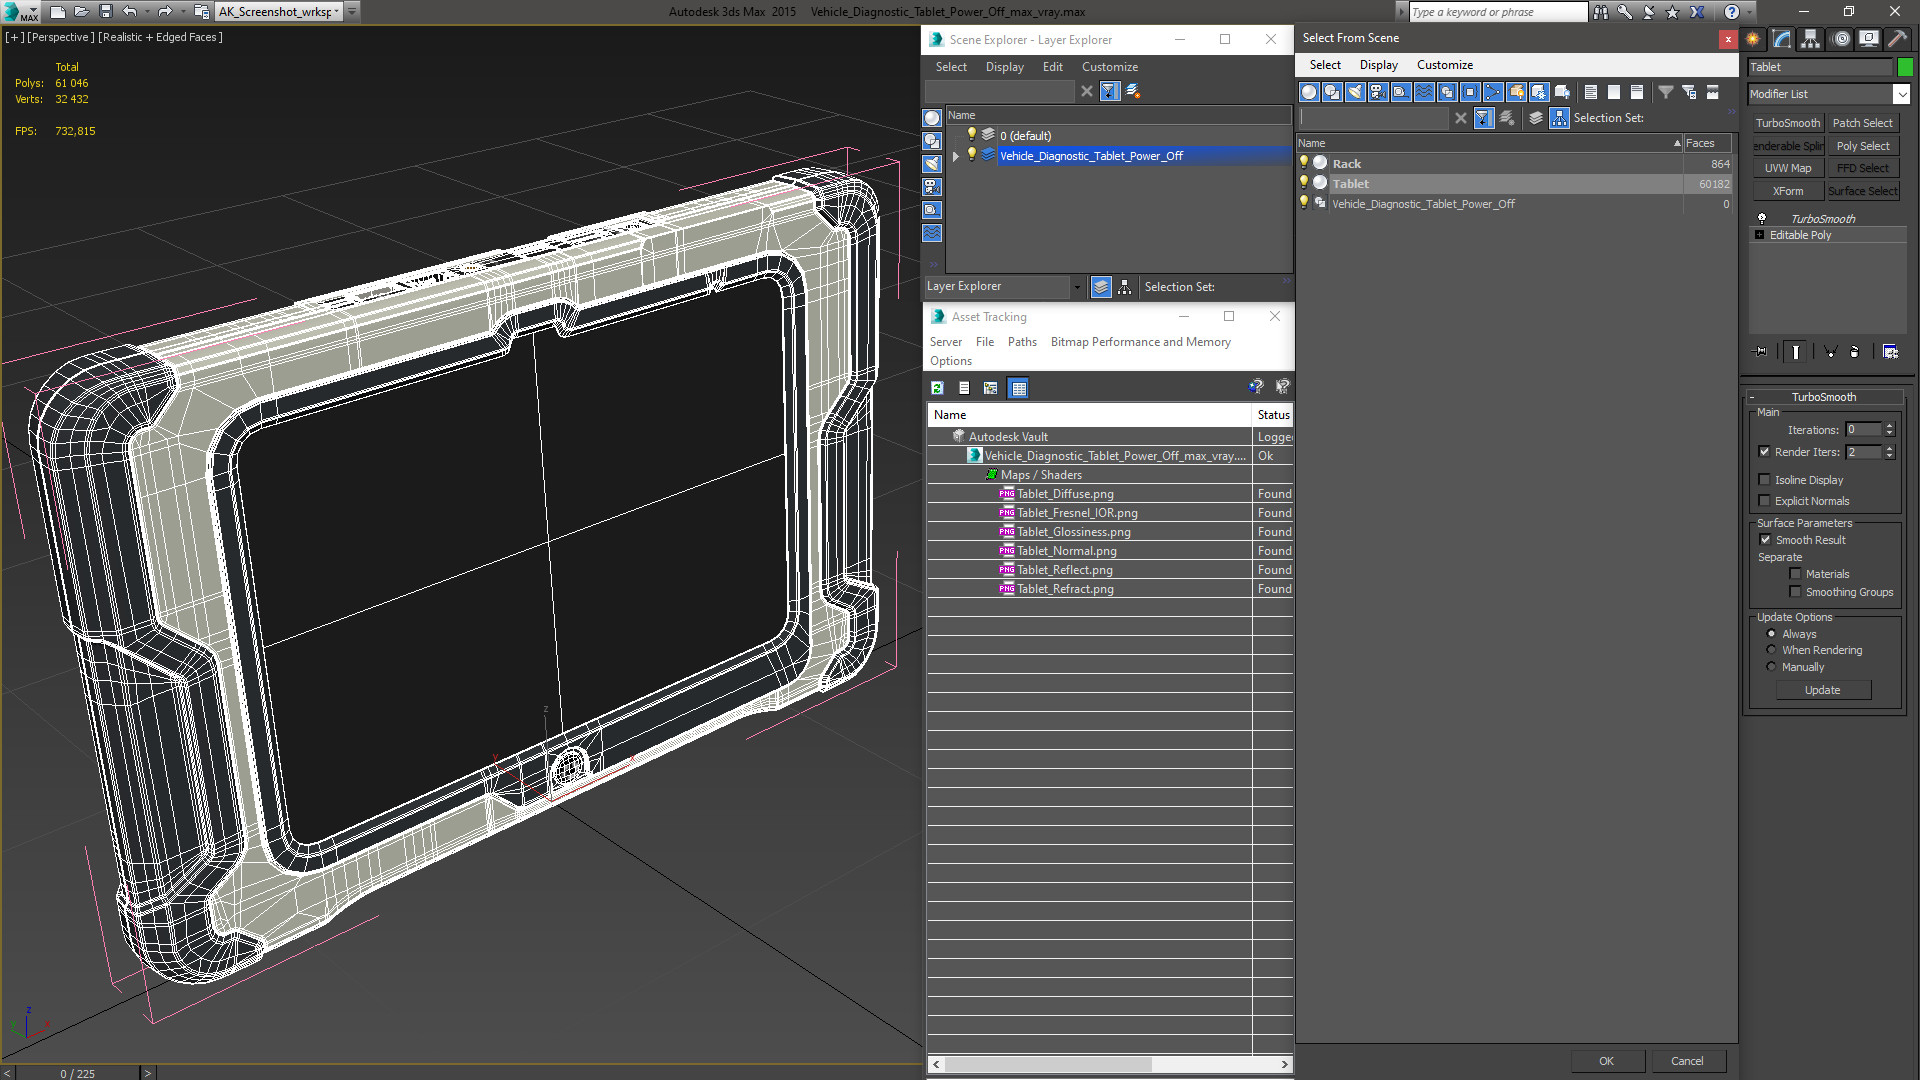Toggle Display Cameras filter in Select From Scene

tap(1378, 92)
